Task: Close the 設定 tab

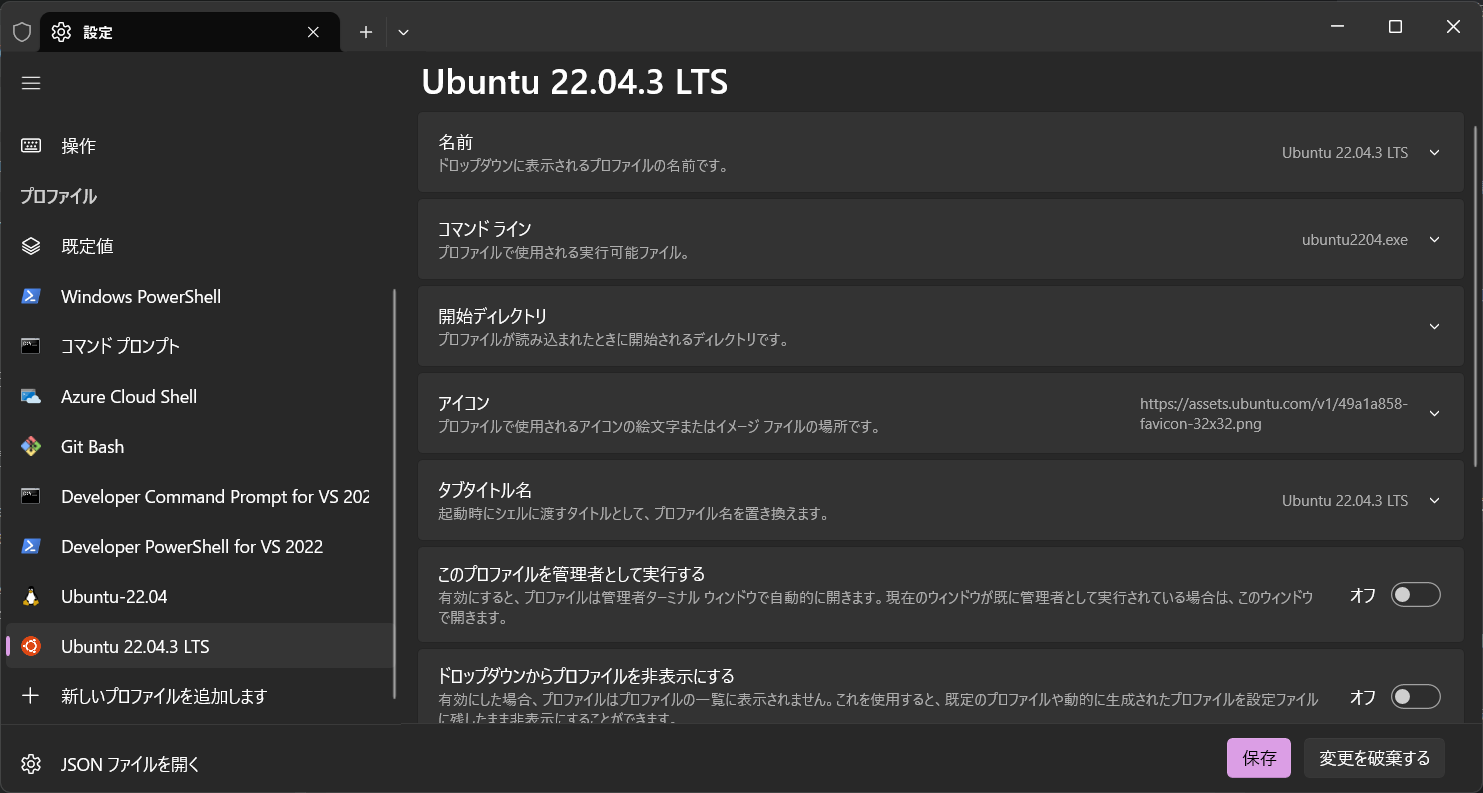Action: click(x=313, y=32)
